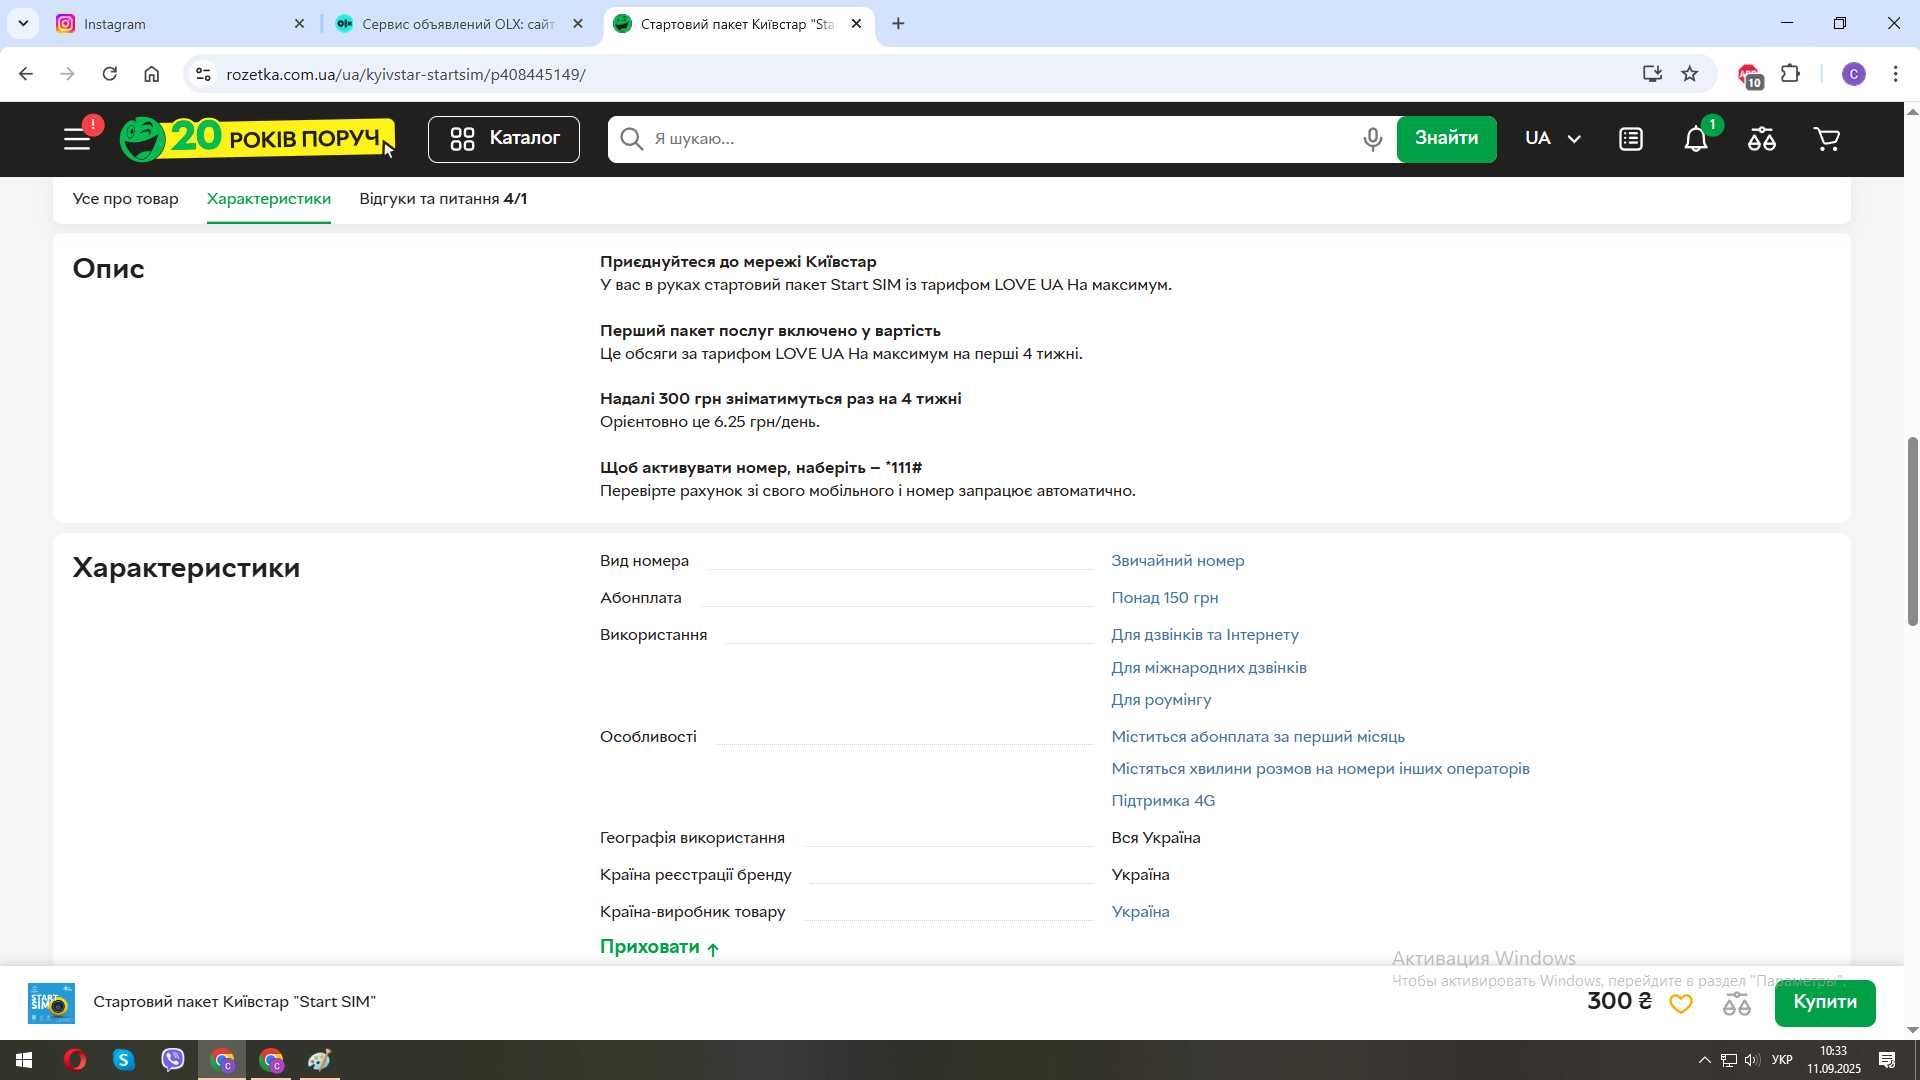Open the hamburger side menu

click(78, 139)
